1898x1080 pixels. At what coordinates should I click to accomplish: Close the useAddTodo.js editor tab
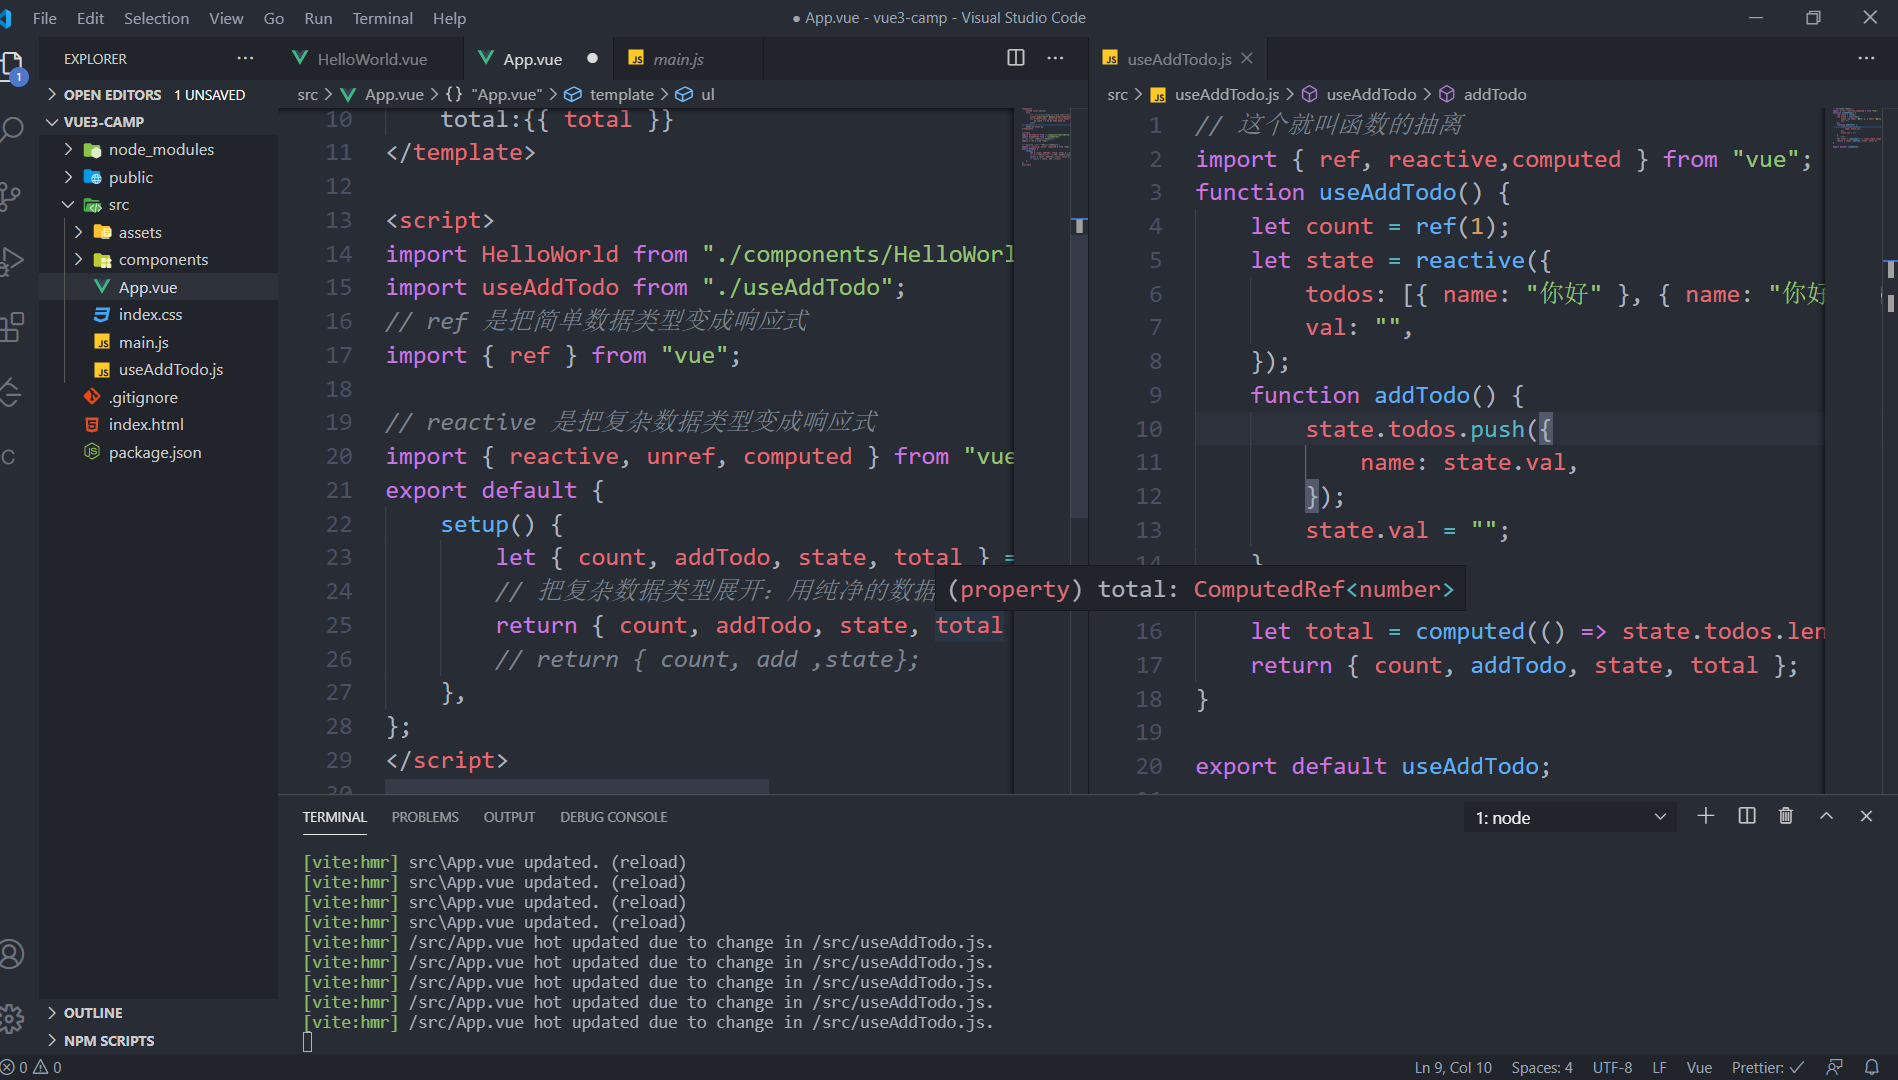pyautogui.click(x=1247, y=58)
